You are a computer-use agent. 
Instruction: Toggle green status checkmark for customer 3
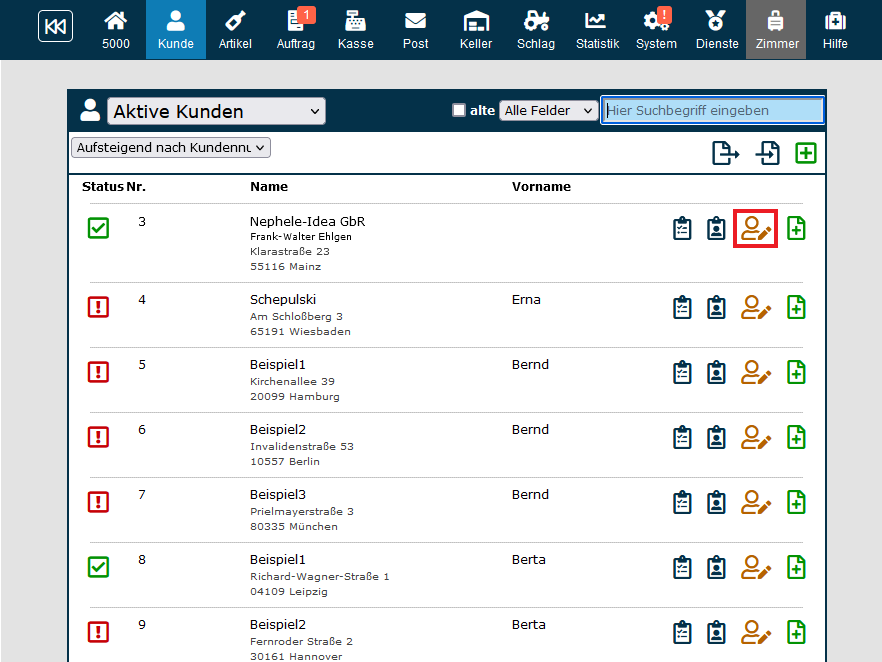point(98,228)
